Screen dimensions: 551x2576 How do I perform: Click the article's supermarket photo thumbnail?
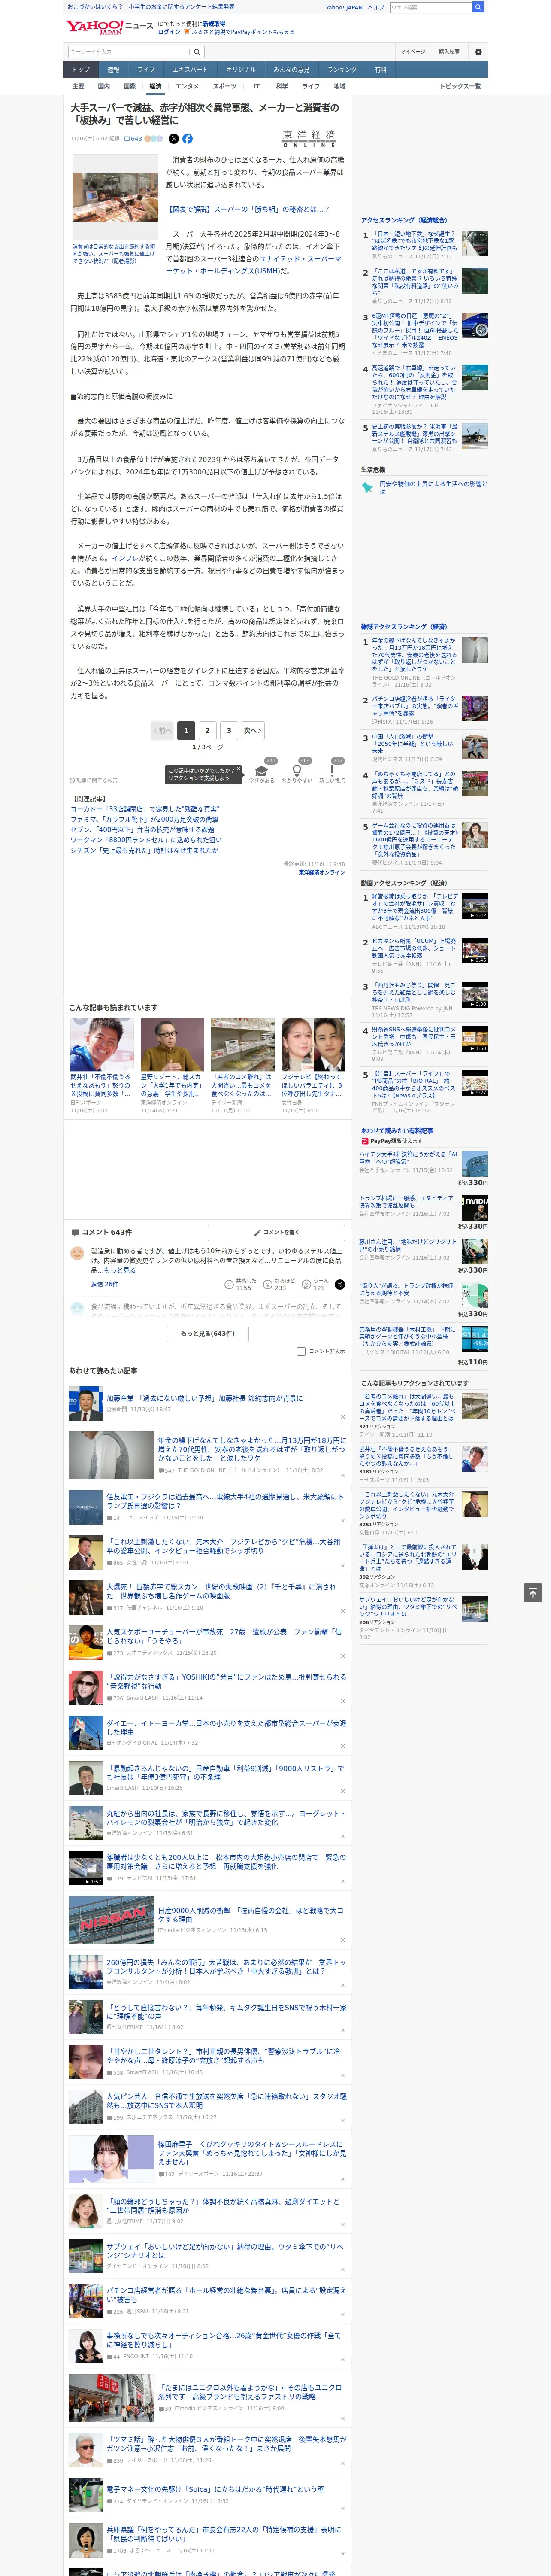(114, 196)
